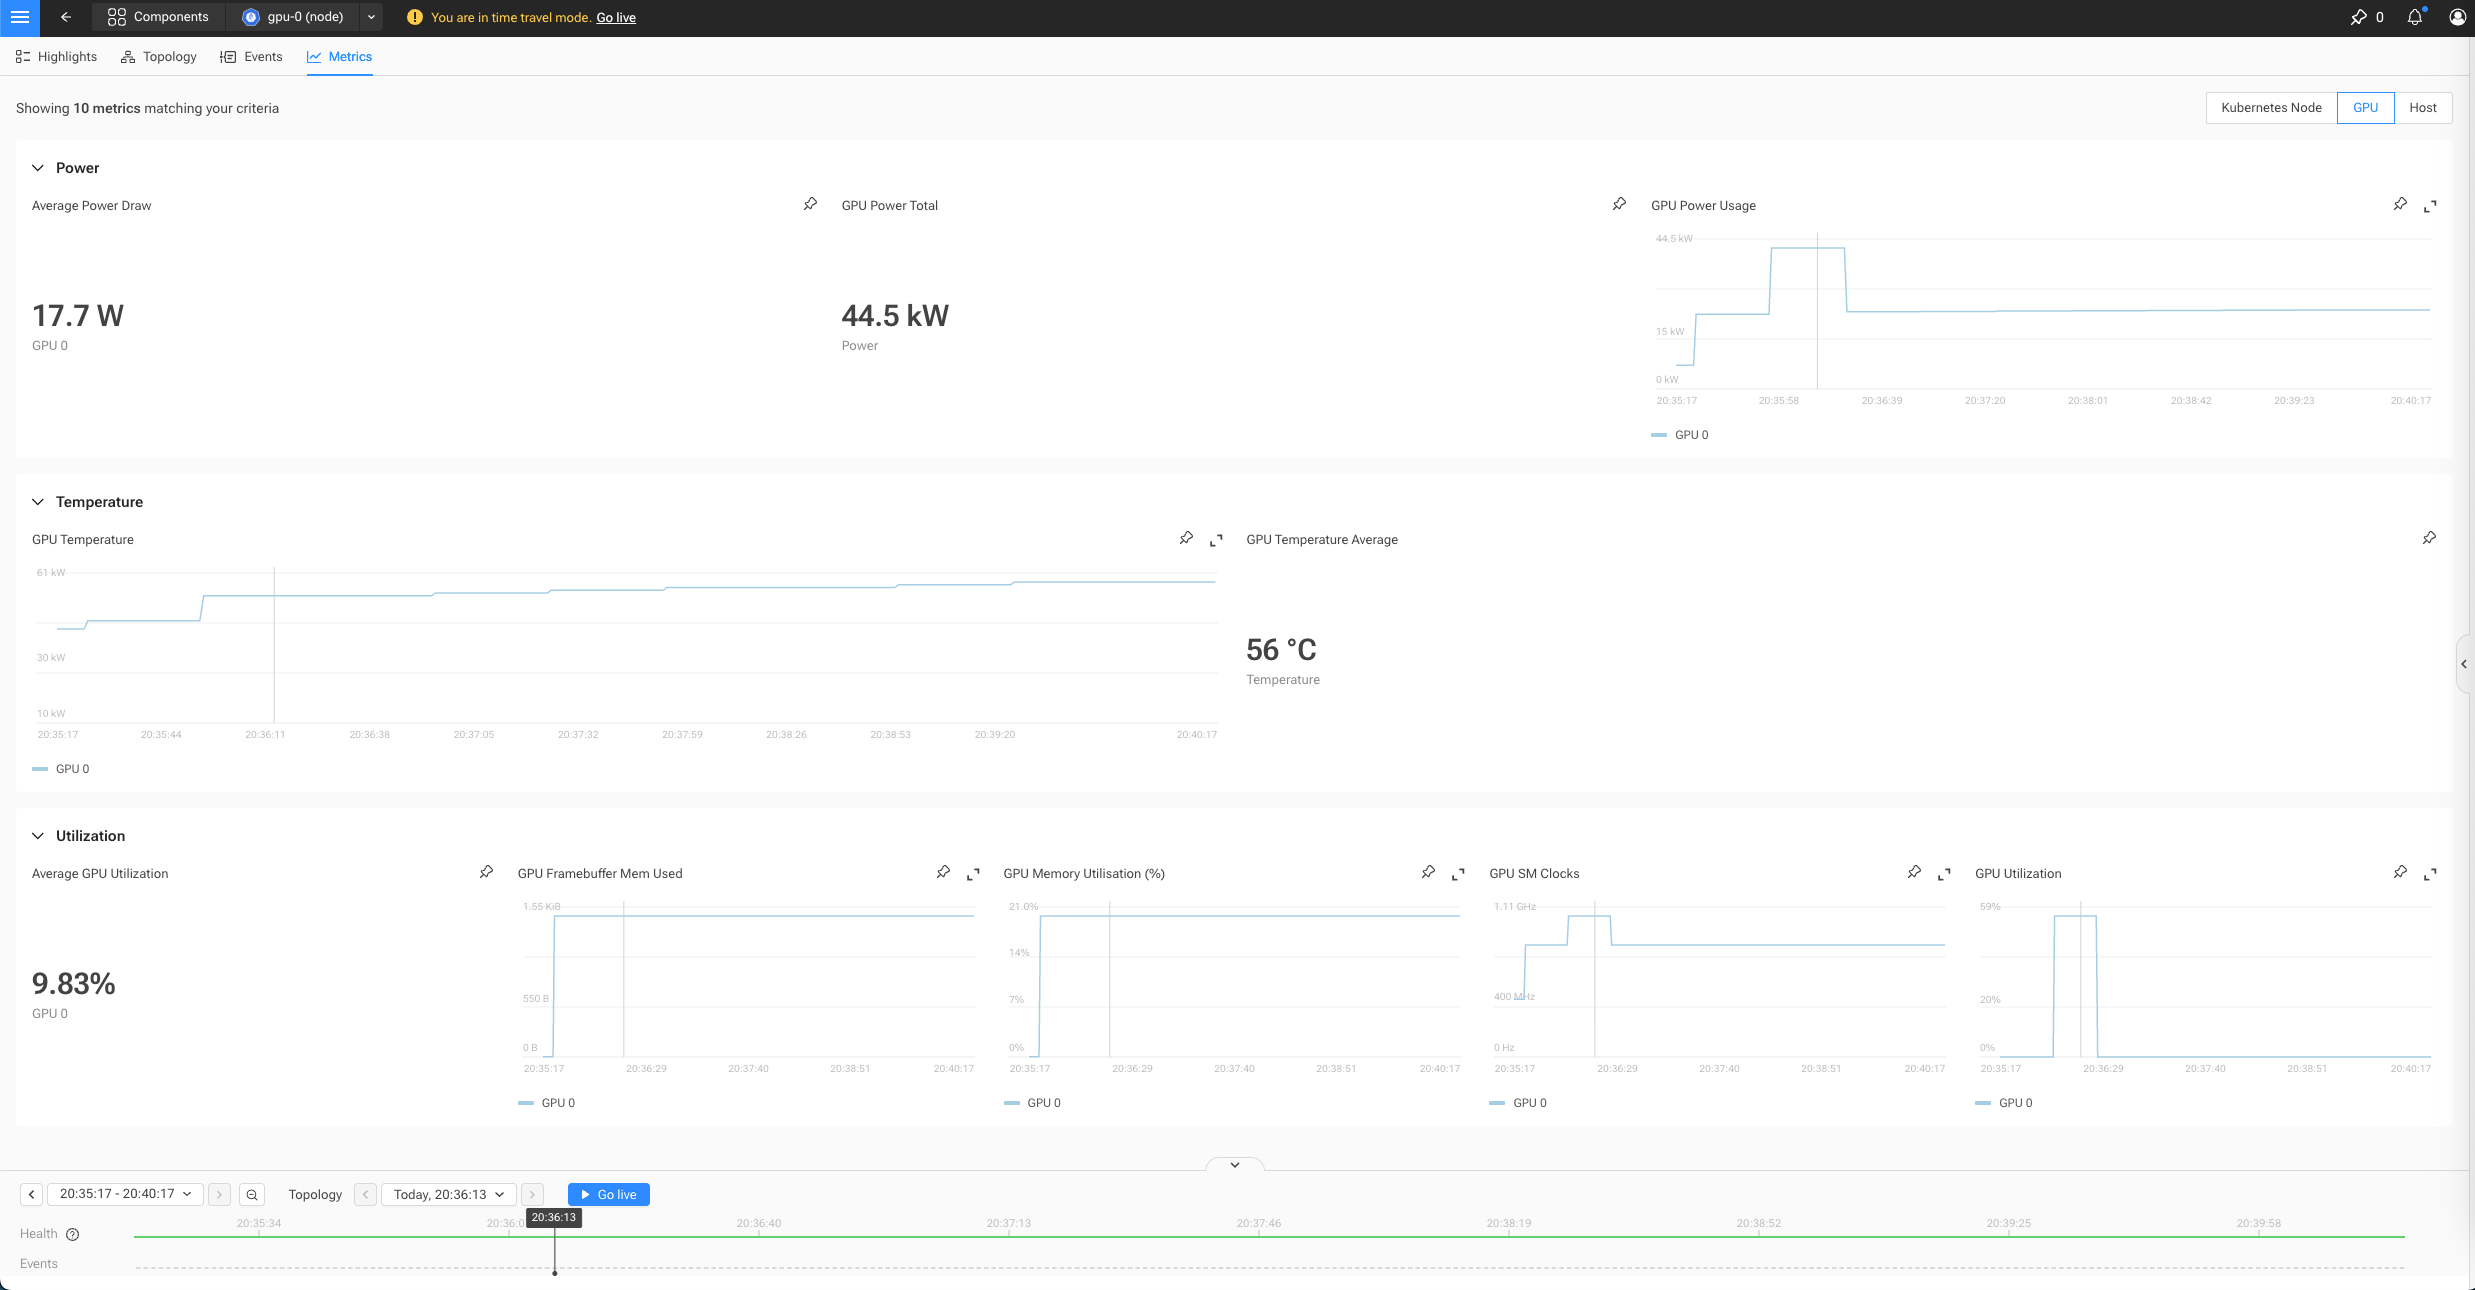
Task: Select the Host metrics filter
Action: [x=2422, y=108]
